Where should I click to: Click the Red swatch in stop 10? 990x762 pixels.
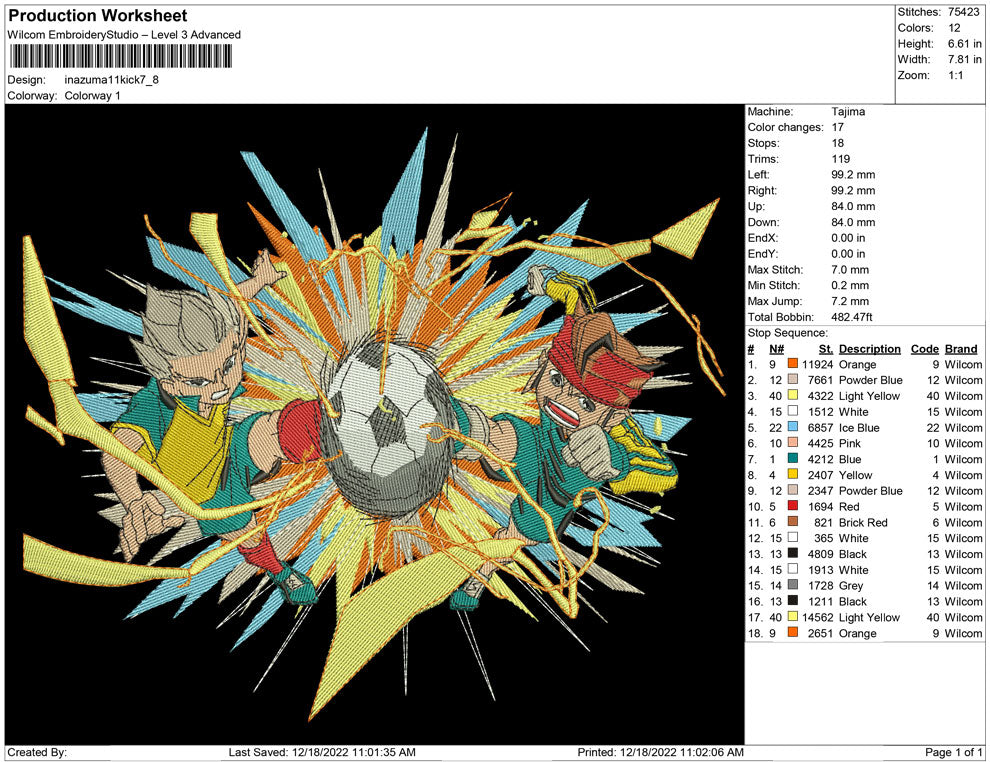[x=792, y=506]
